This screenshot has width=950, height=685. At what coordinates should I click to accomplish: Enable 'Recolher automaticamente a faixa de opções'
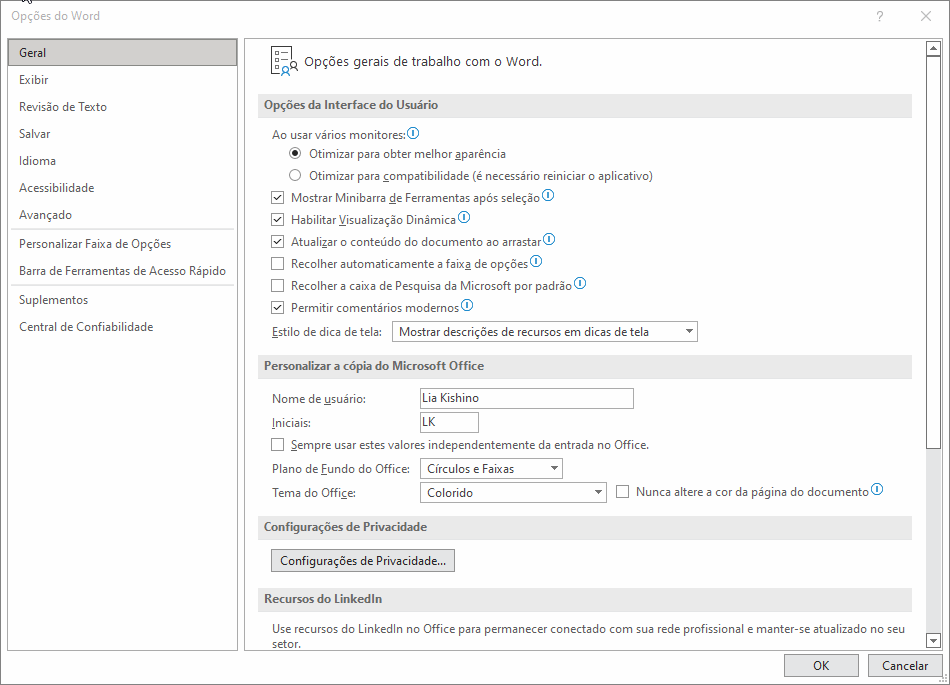pyautogui.click(x=277, y=263)
